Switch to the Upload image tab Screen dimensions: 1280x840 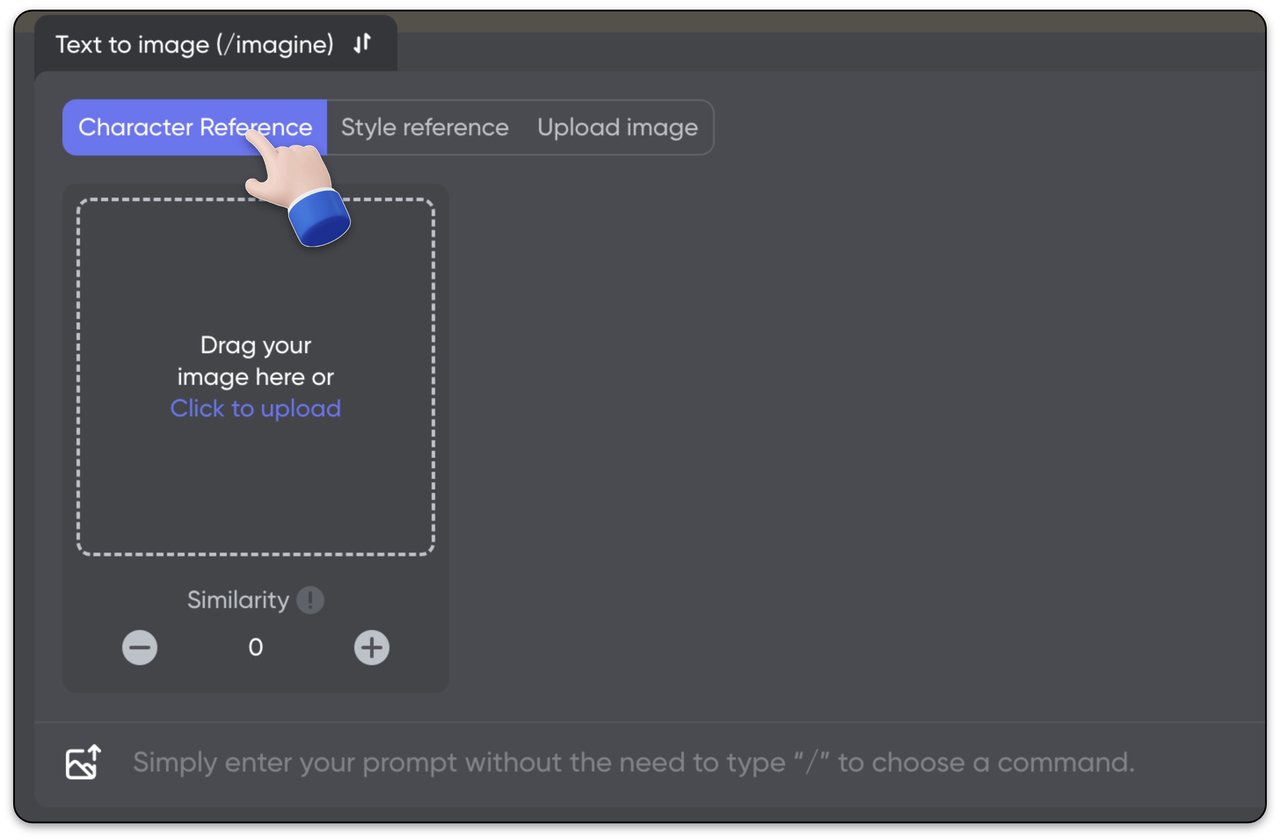[618, 127]
